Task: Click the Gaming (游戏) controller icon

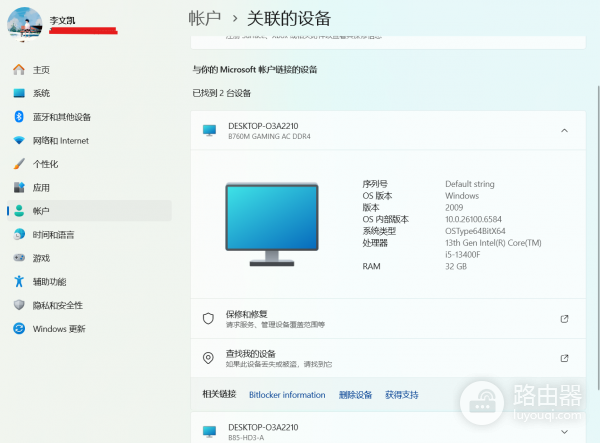Action: (19, 258)
